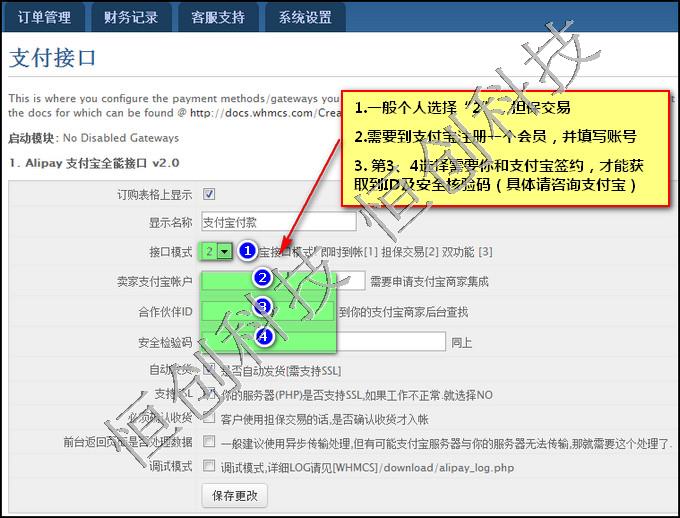Image resolution: width=680 pixels, height=518 pixels.
Task: Toggle the 支持SSL checkbox
Action: tap(209, 393)
